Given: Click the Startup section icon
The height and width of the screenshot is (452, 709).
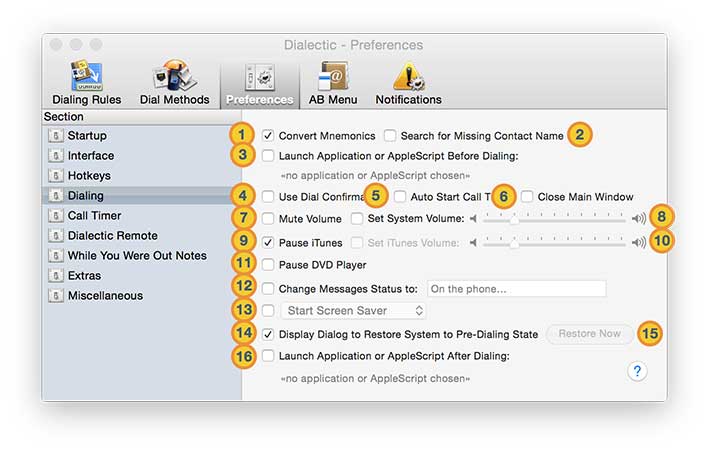Looking at the screenshot, I should (56, 136).
